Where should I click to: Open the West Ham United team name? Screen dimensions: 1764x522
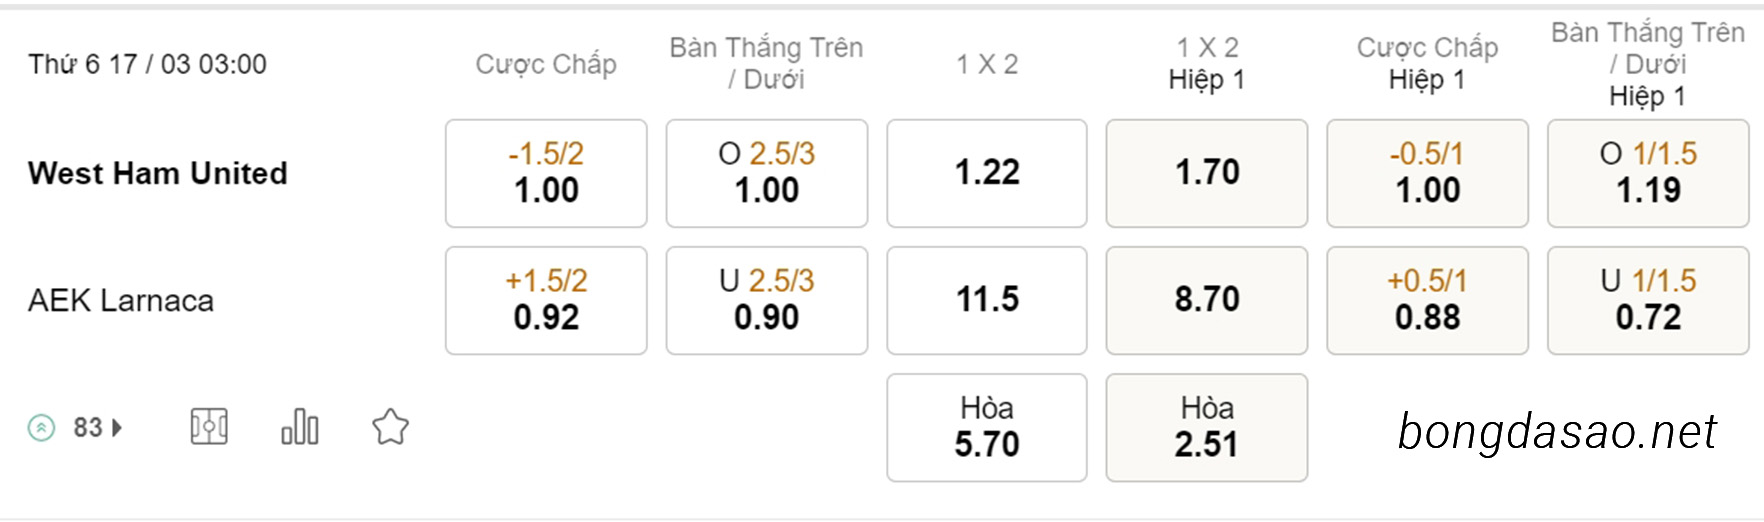(158, 173)
